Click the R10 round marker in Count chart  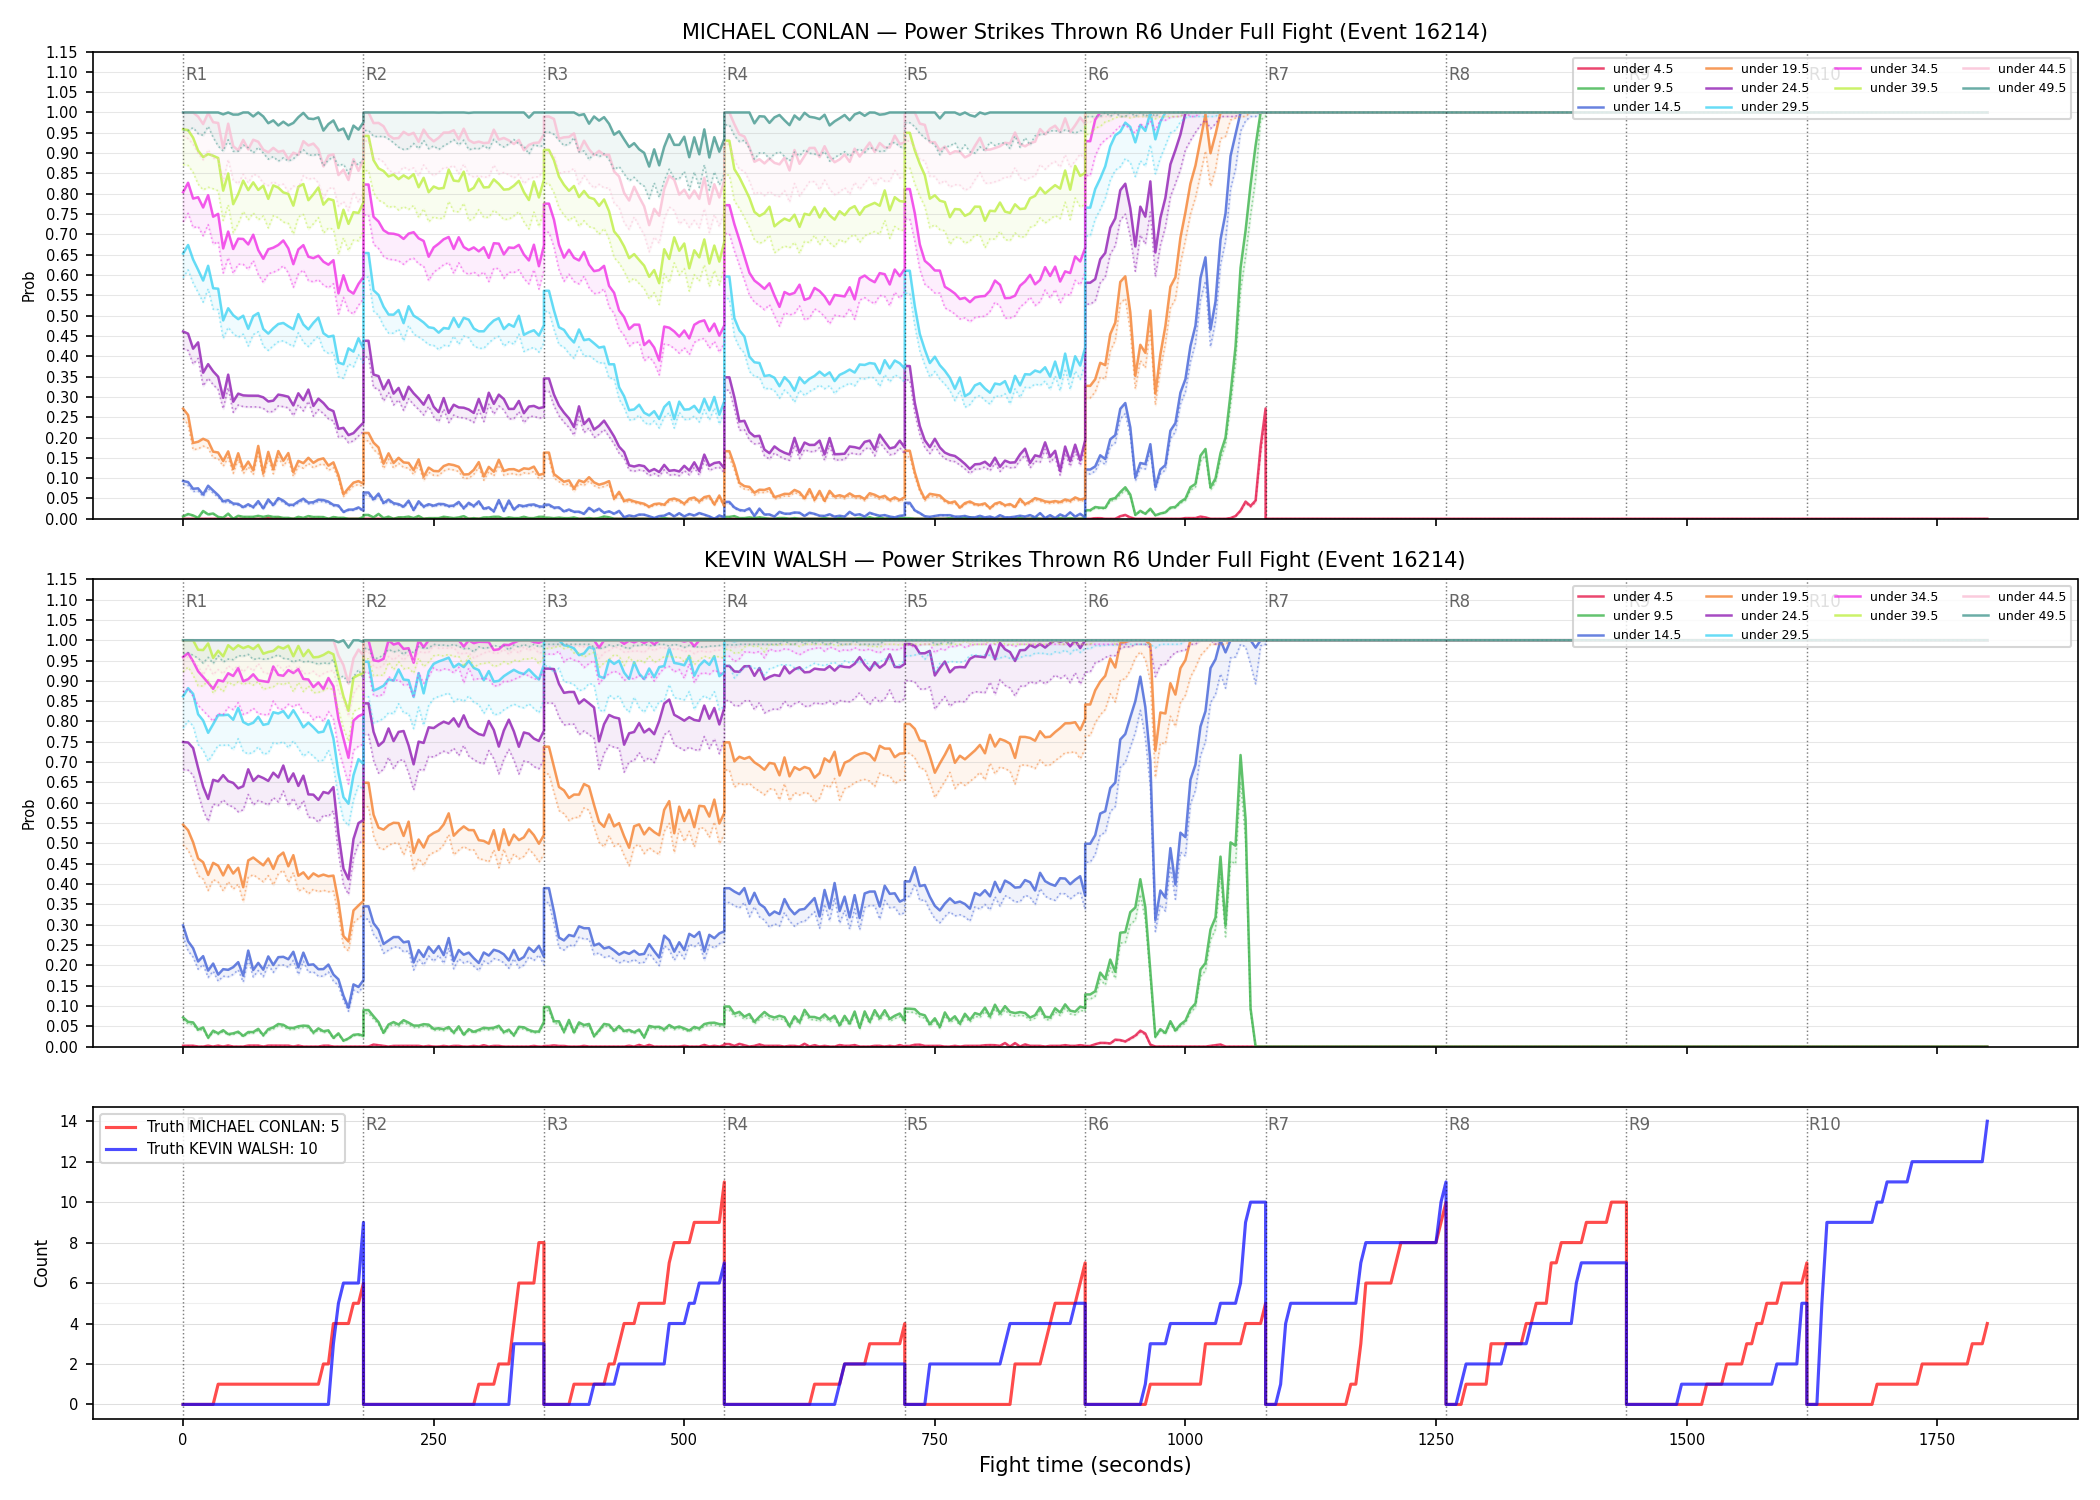coord(1824,1124)
